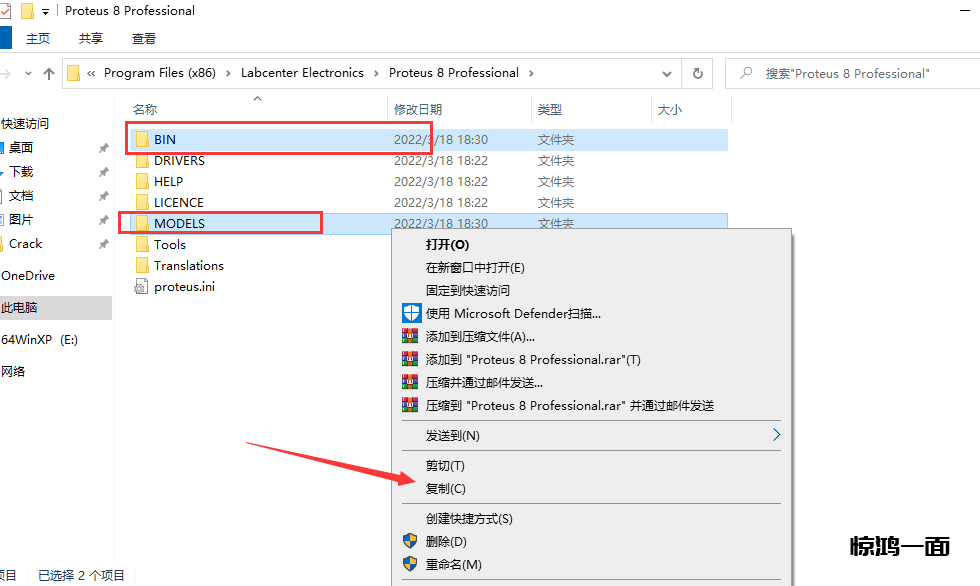Viewport: 980px width, 586px height.
Task: Click the Tools folder icon
Action: point(142,245)
